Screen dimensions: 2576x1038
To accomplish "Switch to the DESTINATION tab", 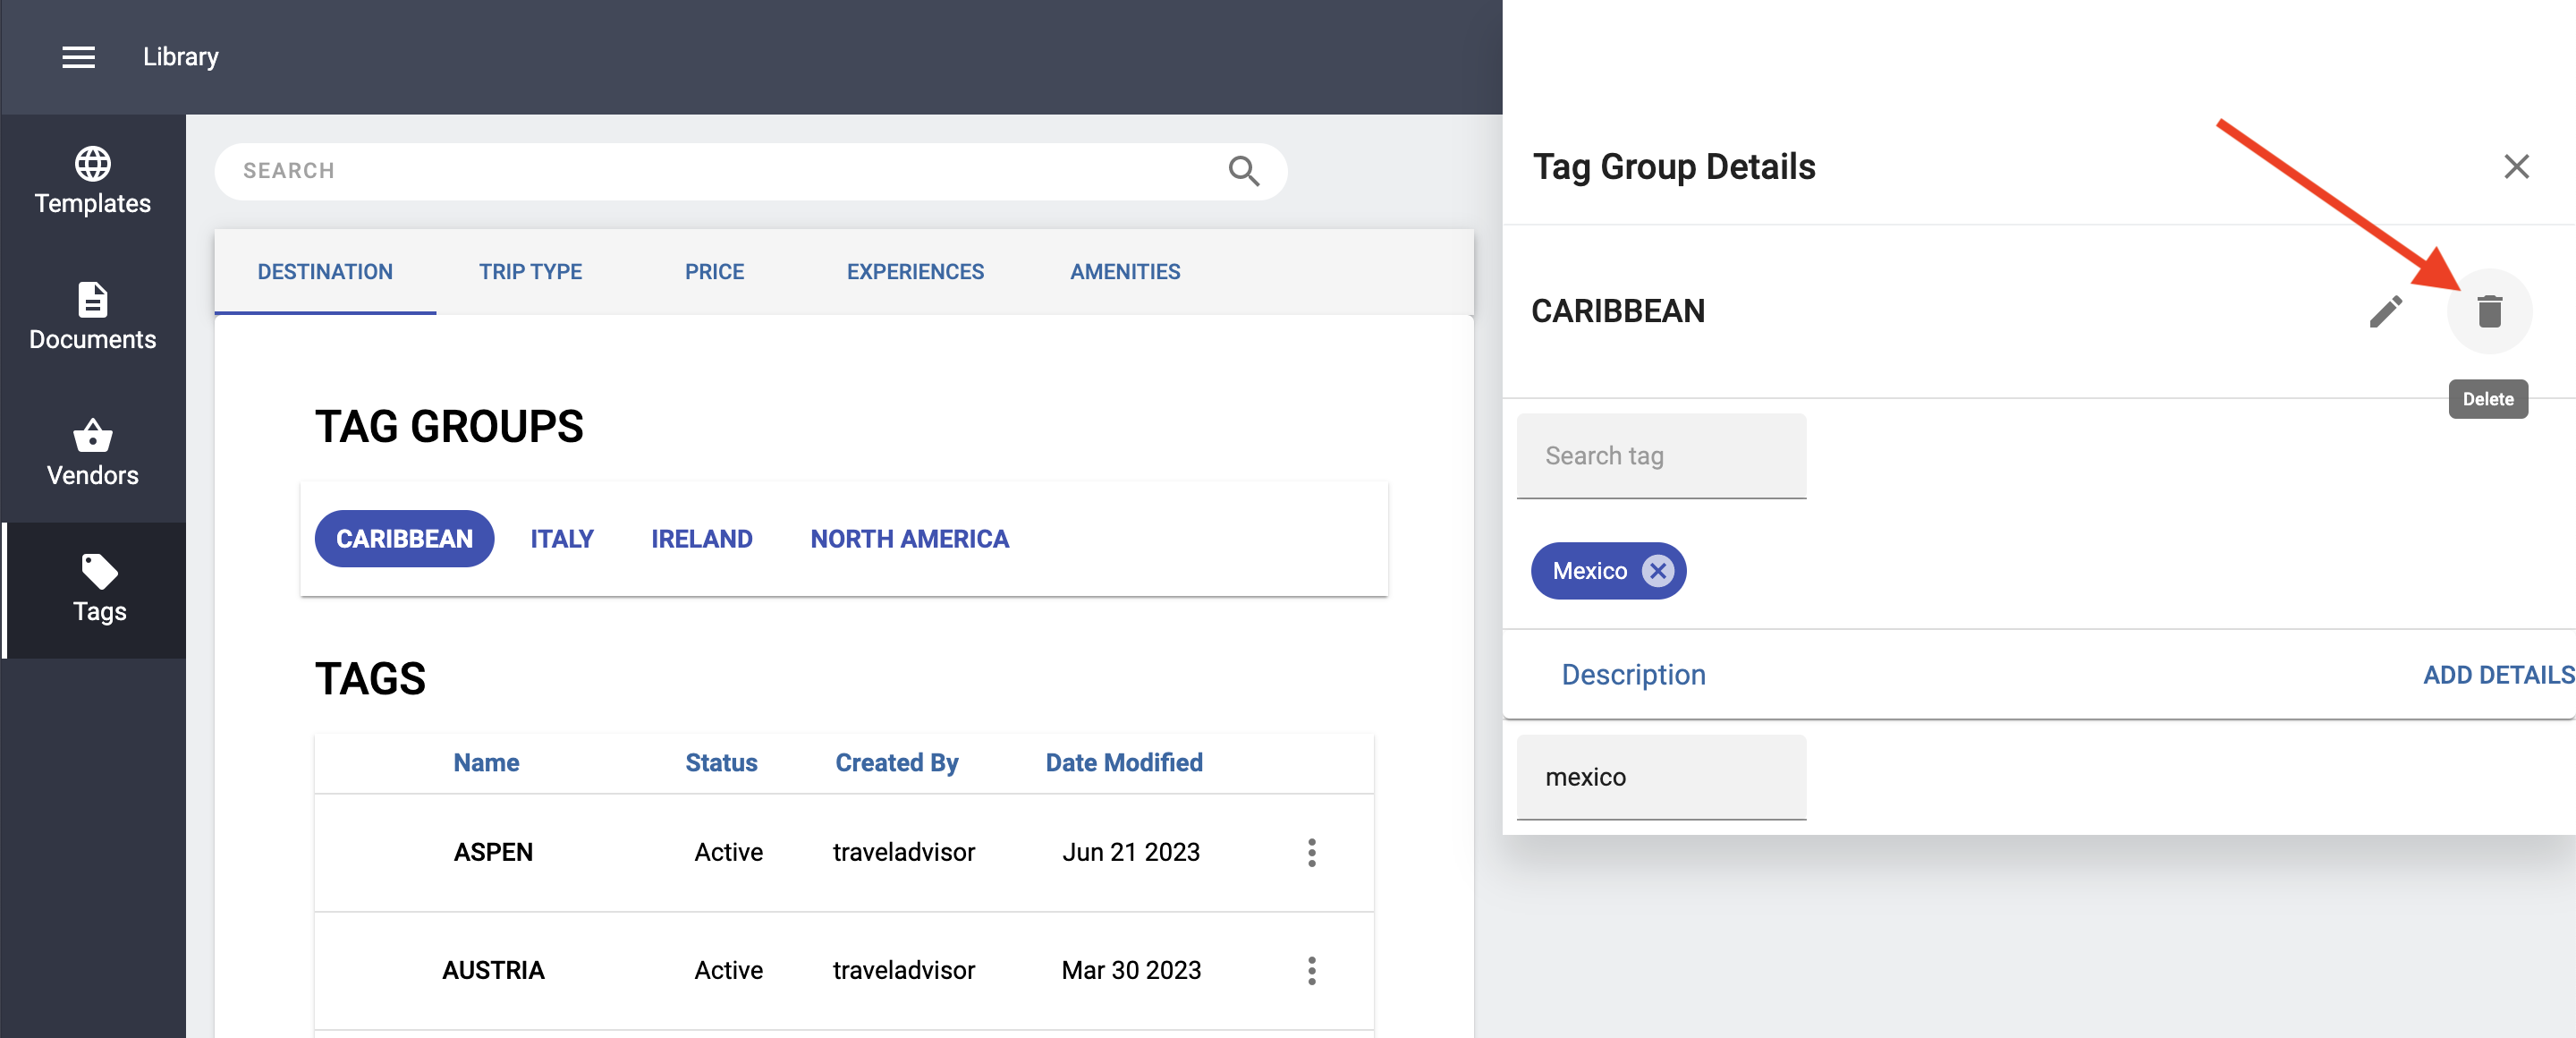I will [x=325, y=272].
